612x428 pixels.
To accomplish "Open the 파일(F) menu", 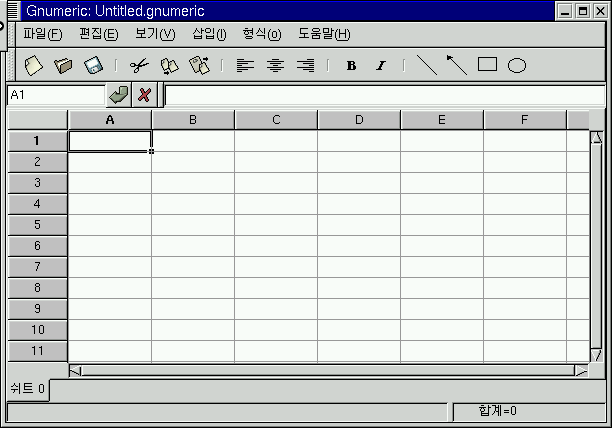I will click(43, 34).
